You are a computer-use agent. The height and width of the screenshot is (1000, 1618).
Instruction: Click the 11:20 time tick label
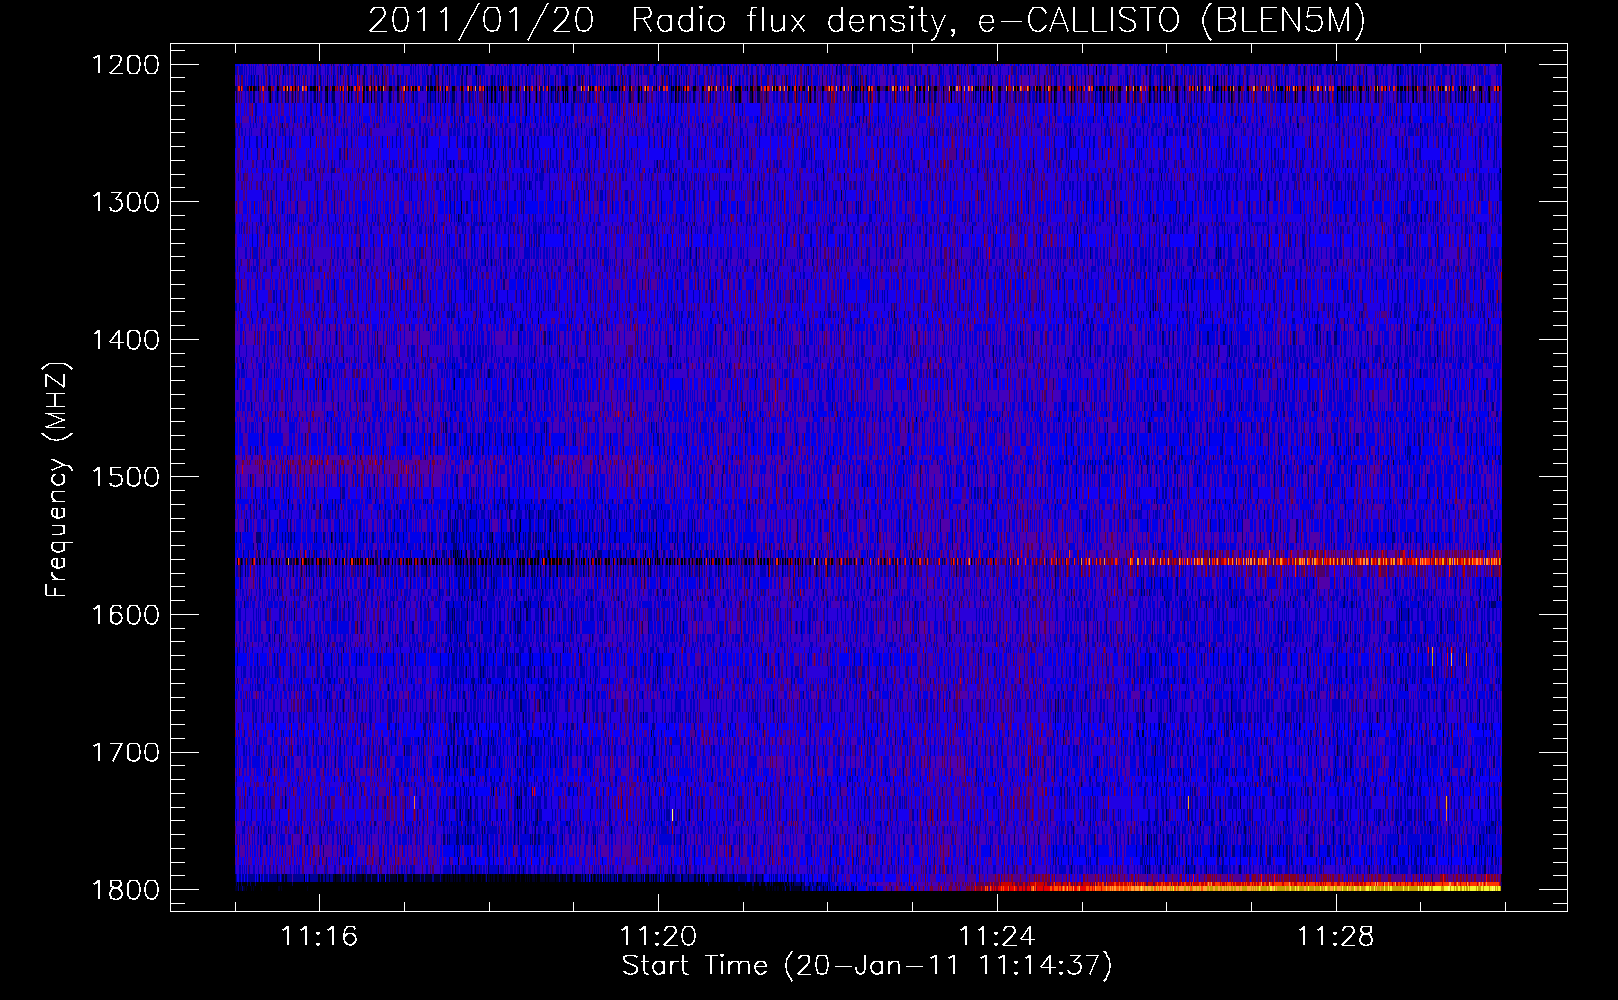click(658, 937)
